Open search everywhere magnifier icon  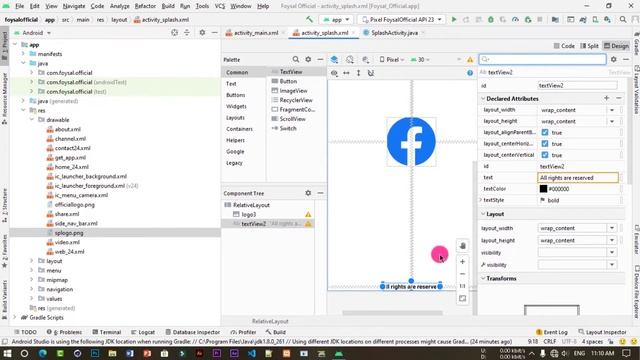(x=623, y=20)
